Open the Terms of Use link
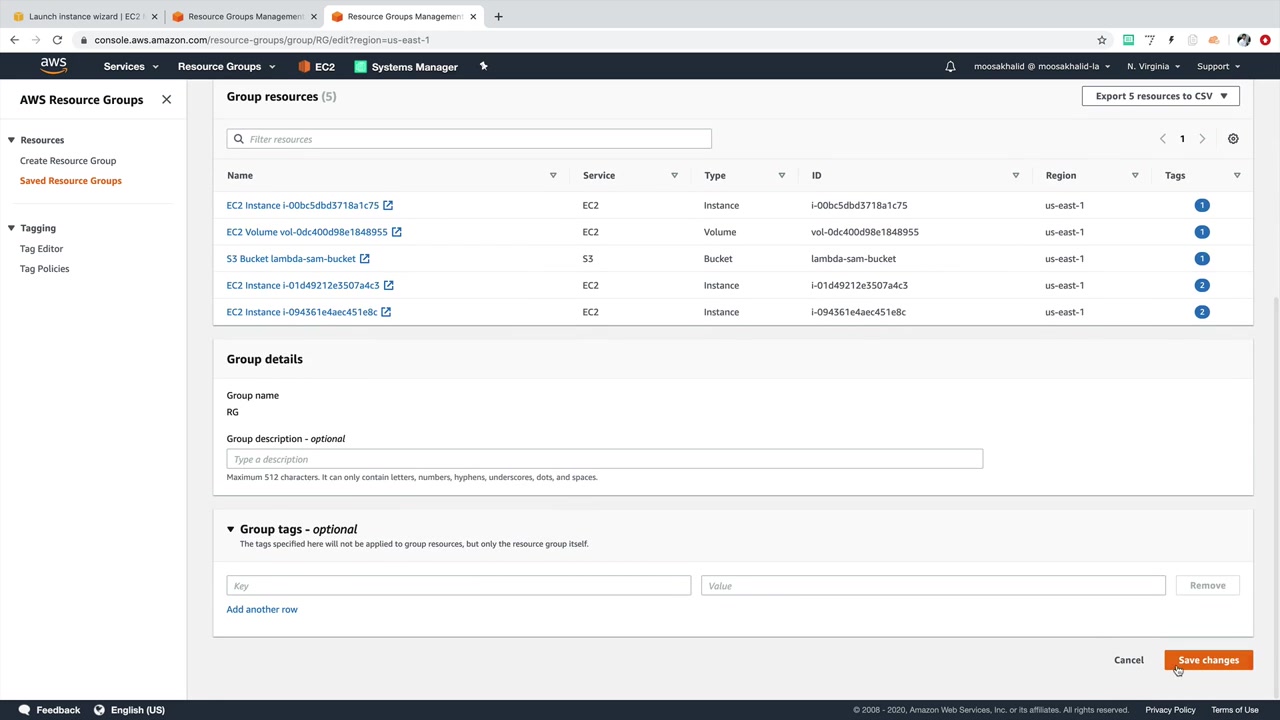Viewport: 1280px width, 720px height. [x=1235, y=710]
